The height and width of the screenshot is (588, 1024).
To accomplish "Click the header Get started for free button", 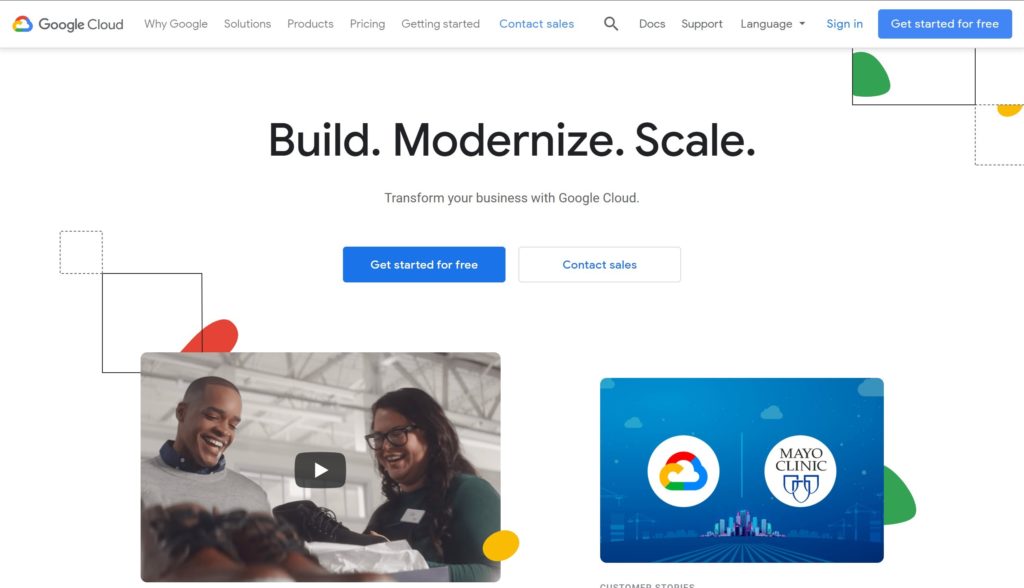I will coord(944,24).
